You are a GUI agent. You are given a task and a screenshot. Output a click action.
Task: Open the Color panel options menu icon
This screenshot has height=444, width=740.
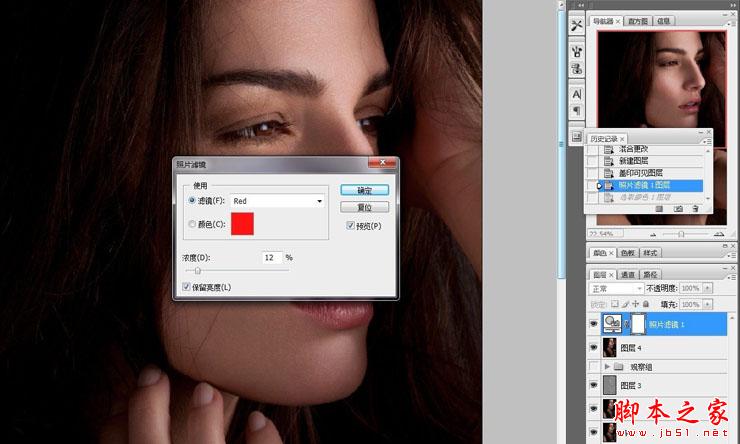pos(731,255)
